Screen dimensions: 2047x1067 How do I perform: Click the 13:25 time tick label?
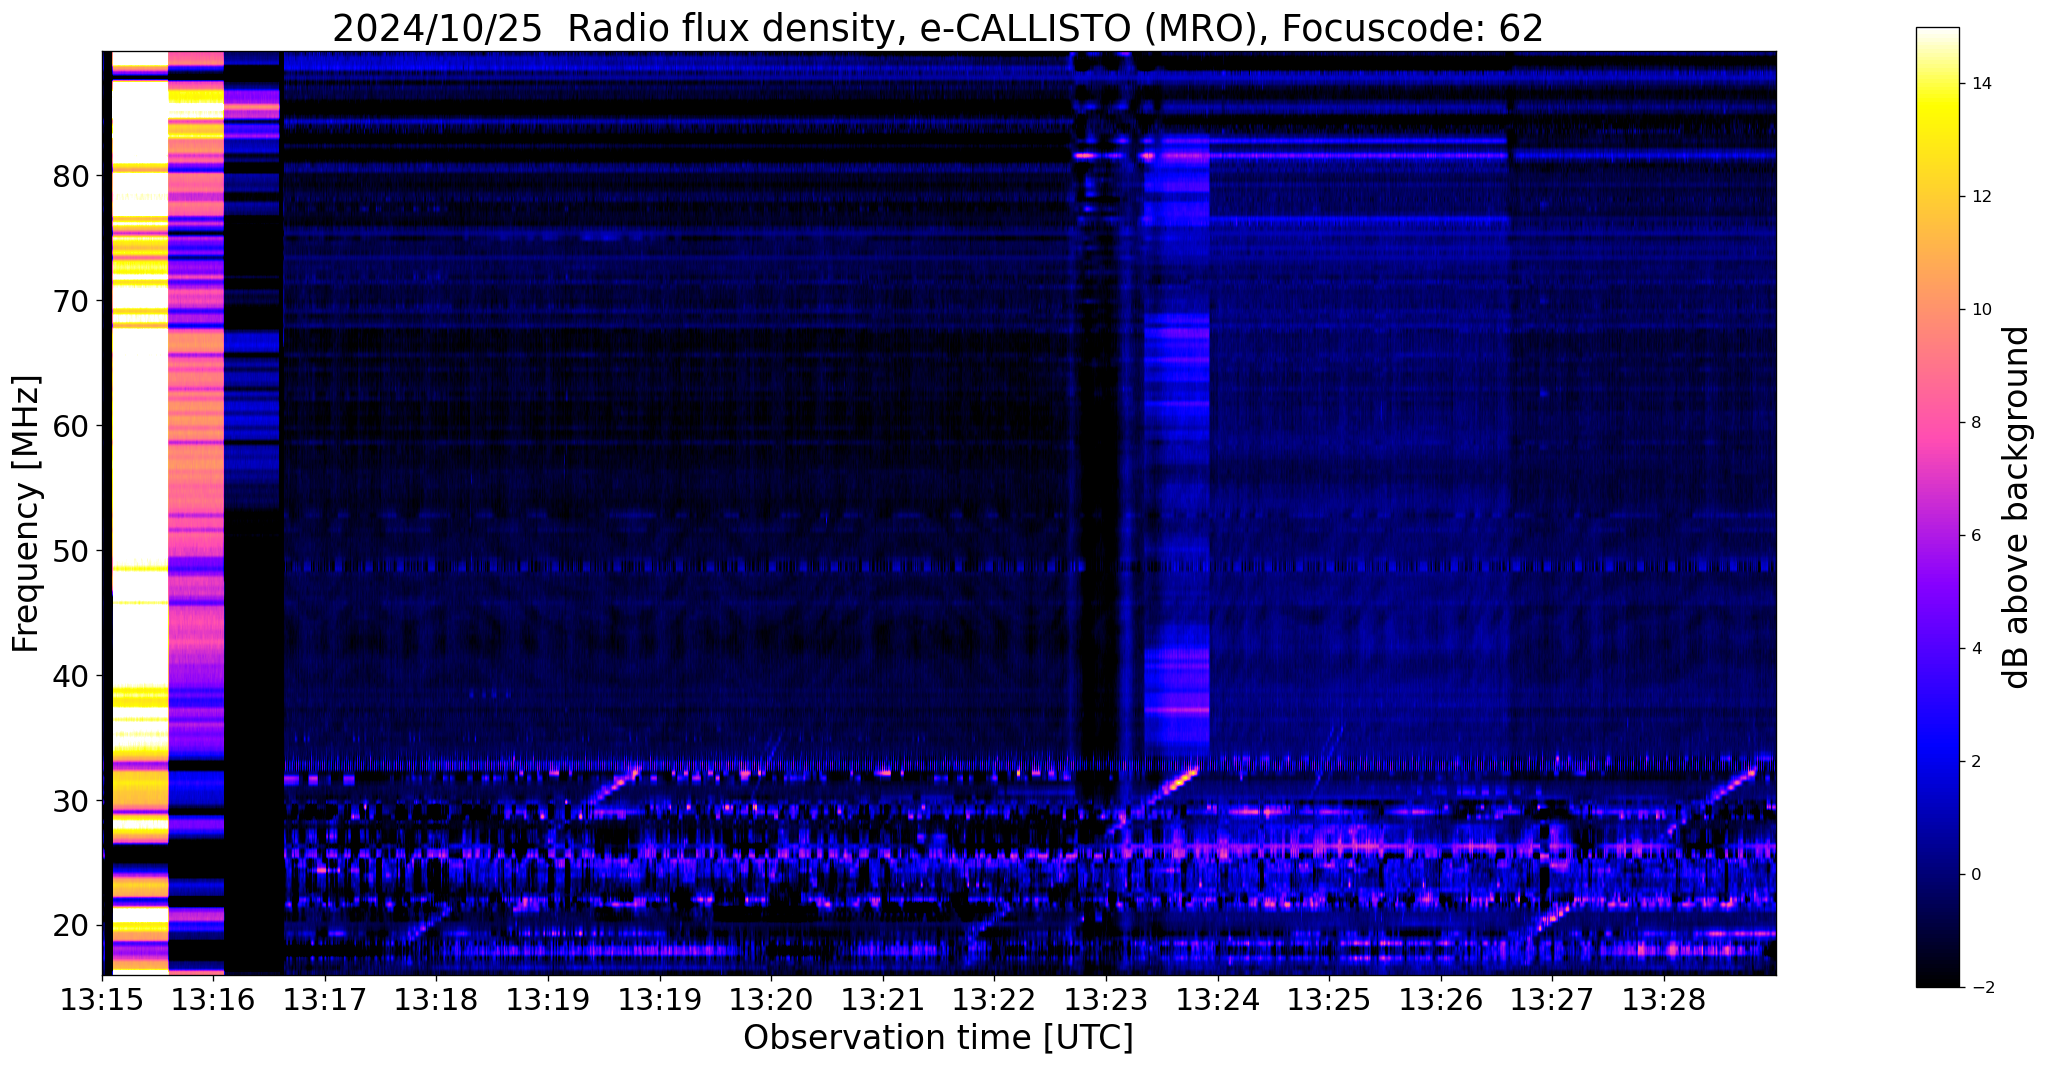click(x=1329, y=1000)
